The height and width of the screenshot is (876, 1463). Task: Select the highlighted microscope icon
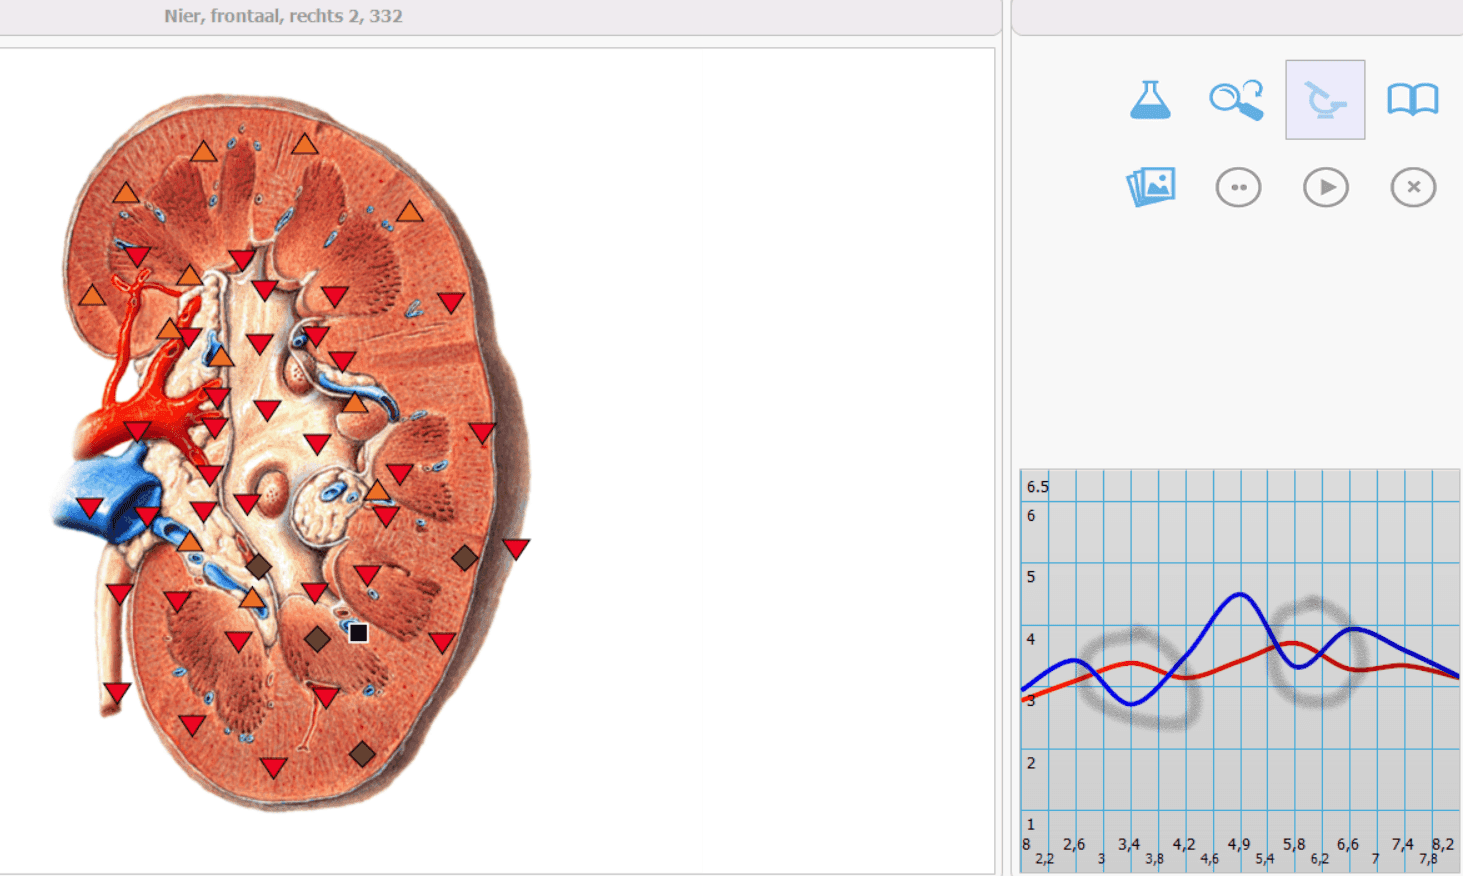click(x=1325, y=100)
